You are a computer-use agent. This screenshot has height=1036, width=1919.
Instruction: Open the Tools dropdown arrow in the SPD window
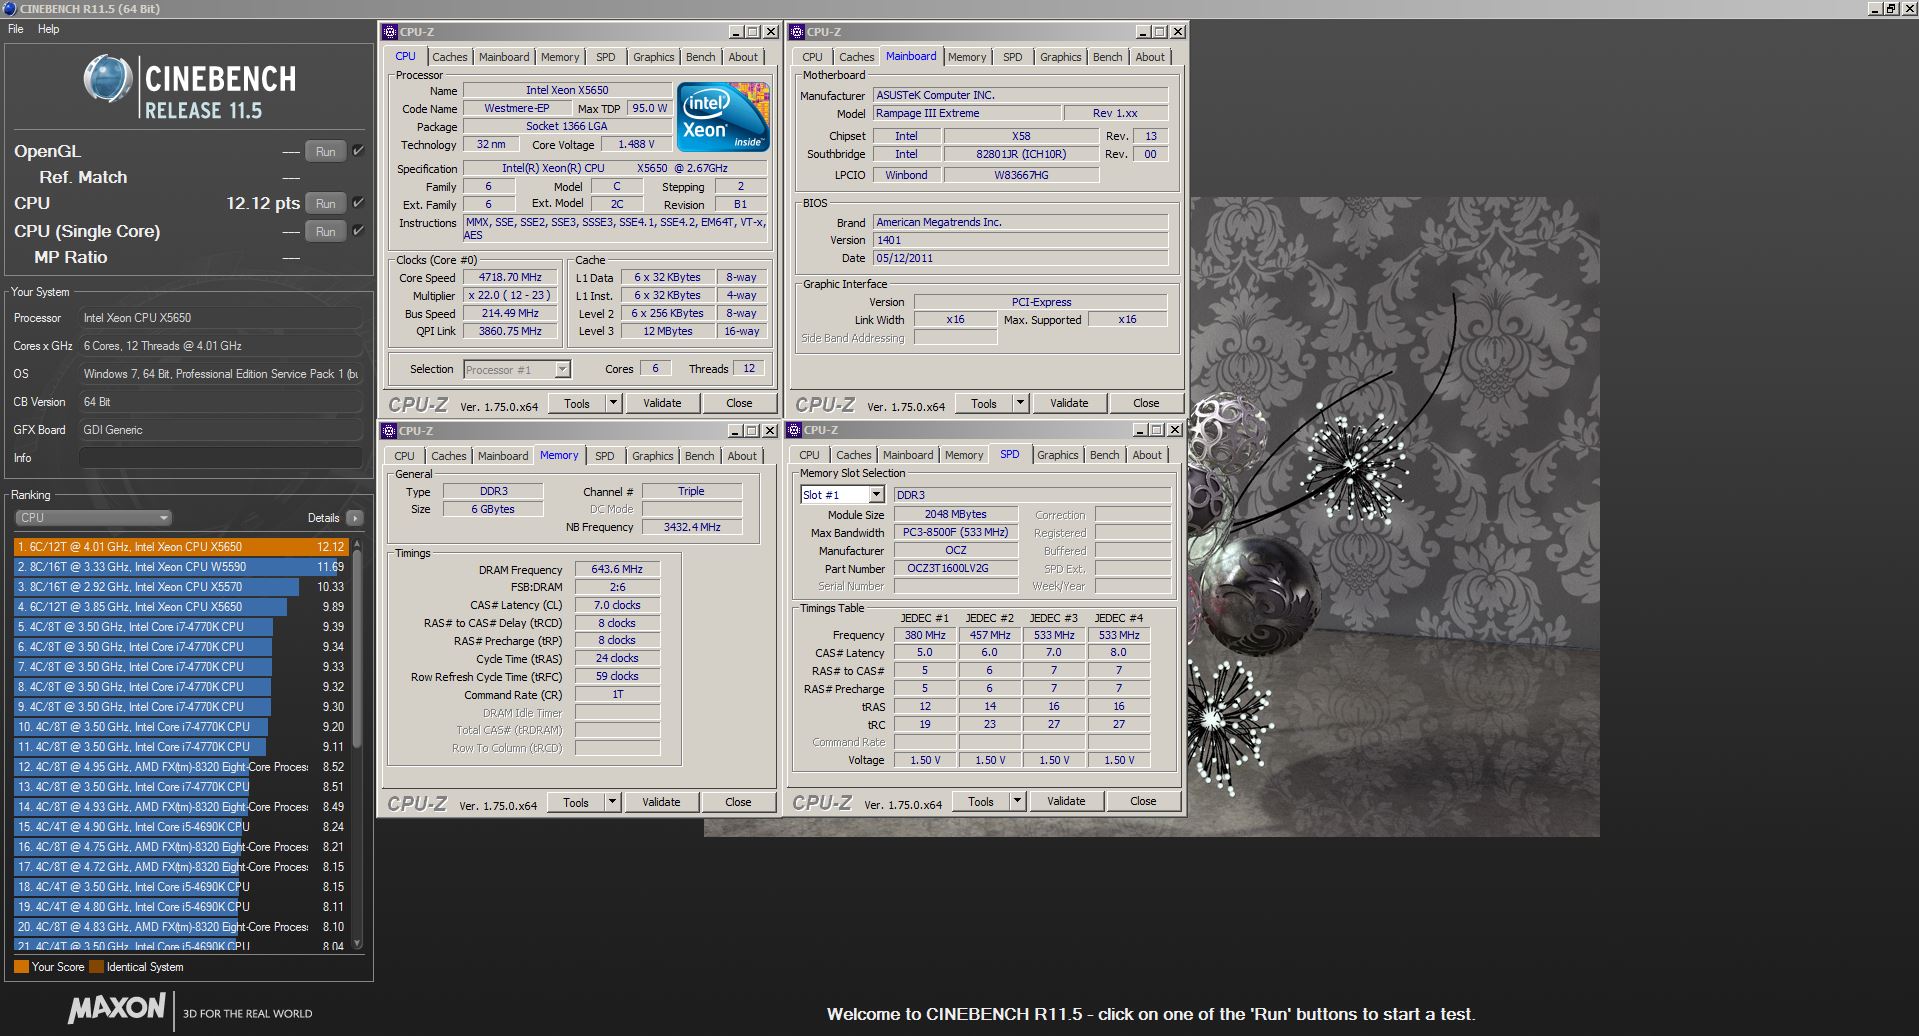click(1017, 801)
